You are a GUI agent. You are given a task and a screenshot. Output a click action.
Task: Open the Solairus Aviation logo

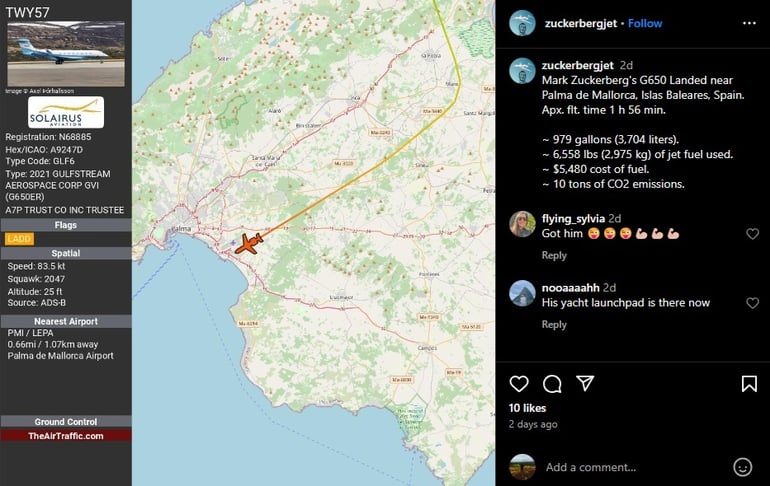point(66,112)
